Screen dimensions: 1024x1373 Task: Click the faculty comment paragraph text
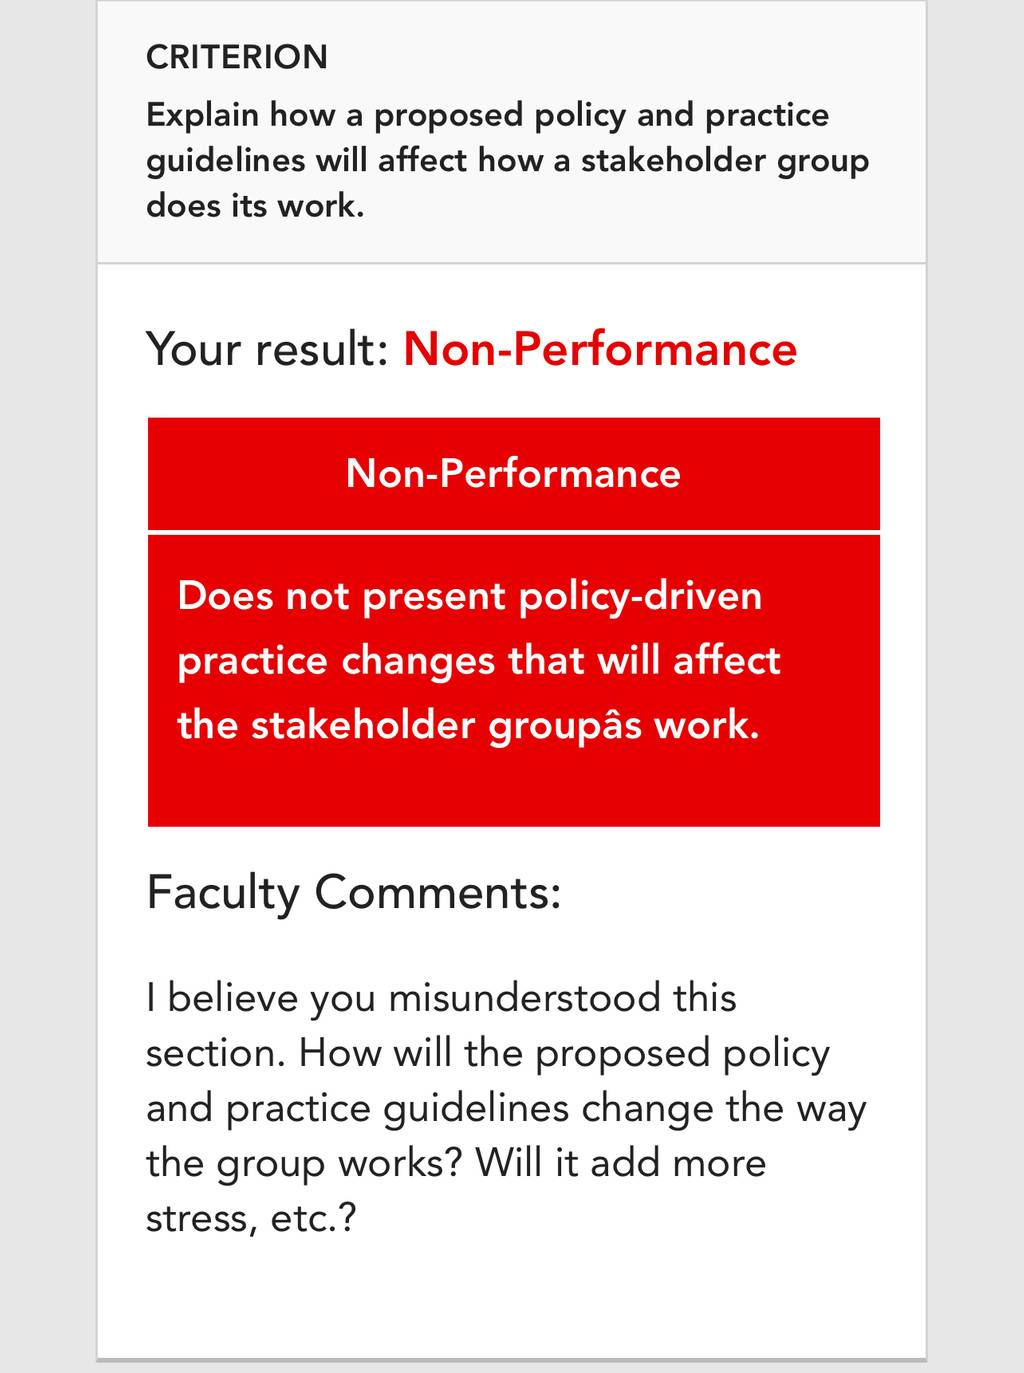point(506,1108)
